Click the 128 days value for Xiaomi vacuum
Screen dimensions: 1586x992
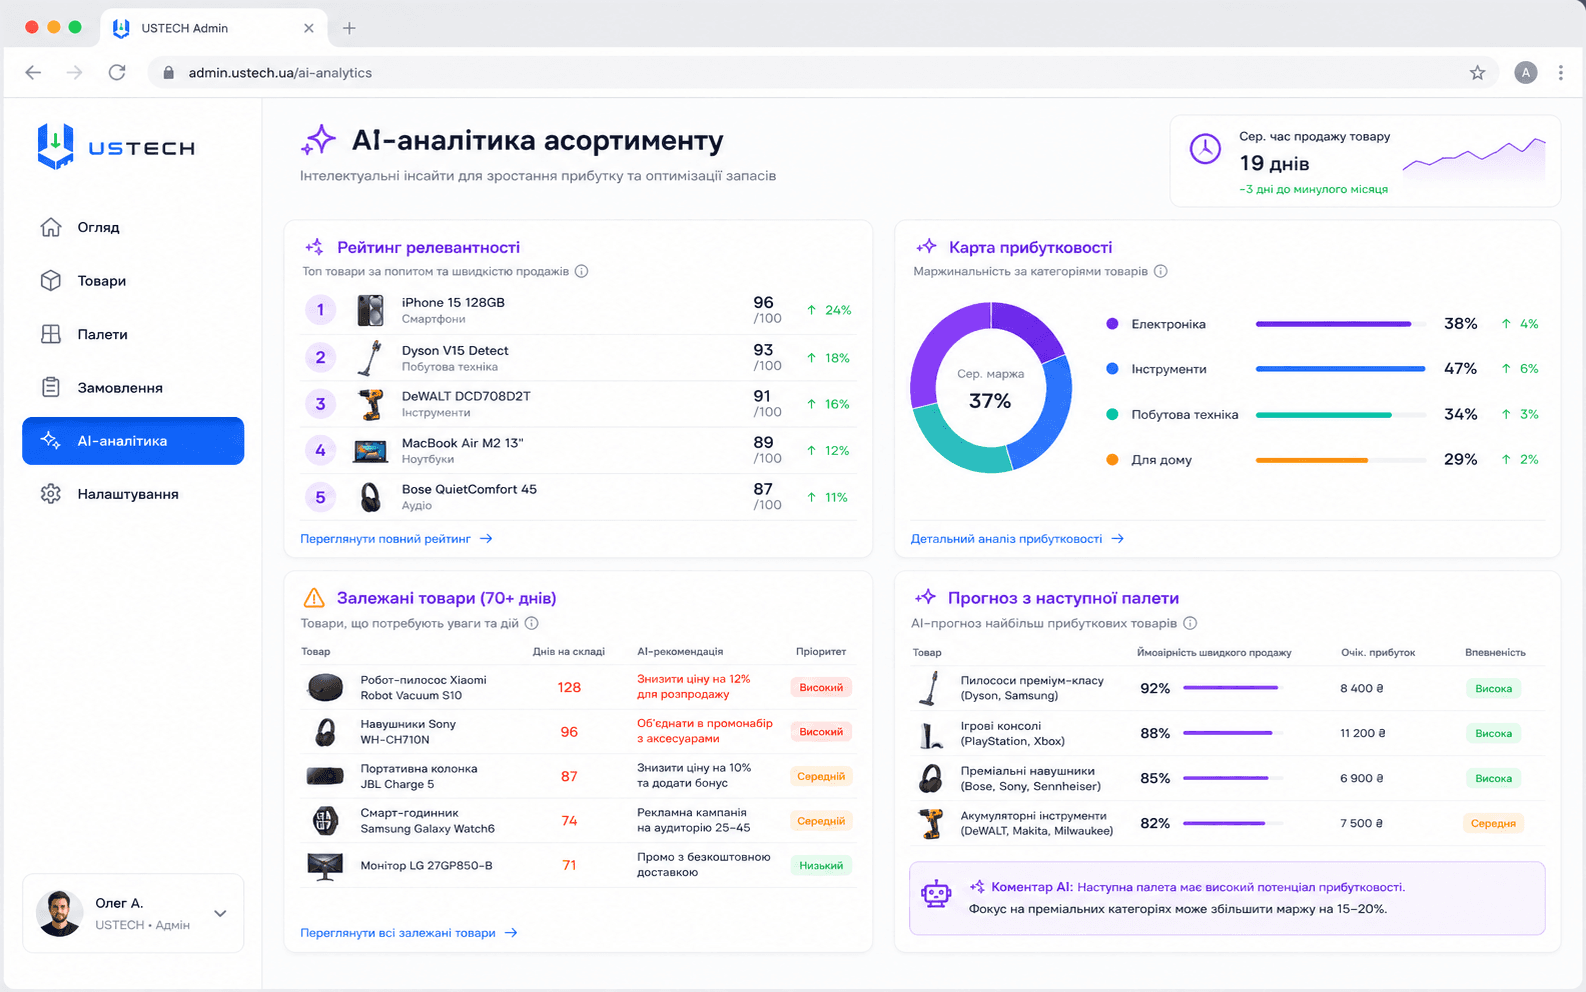pyautogui.click(x=569, y=688)
